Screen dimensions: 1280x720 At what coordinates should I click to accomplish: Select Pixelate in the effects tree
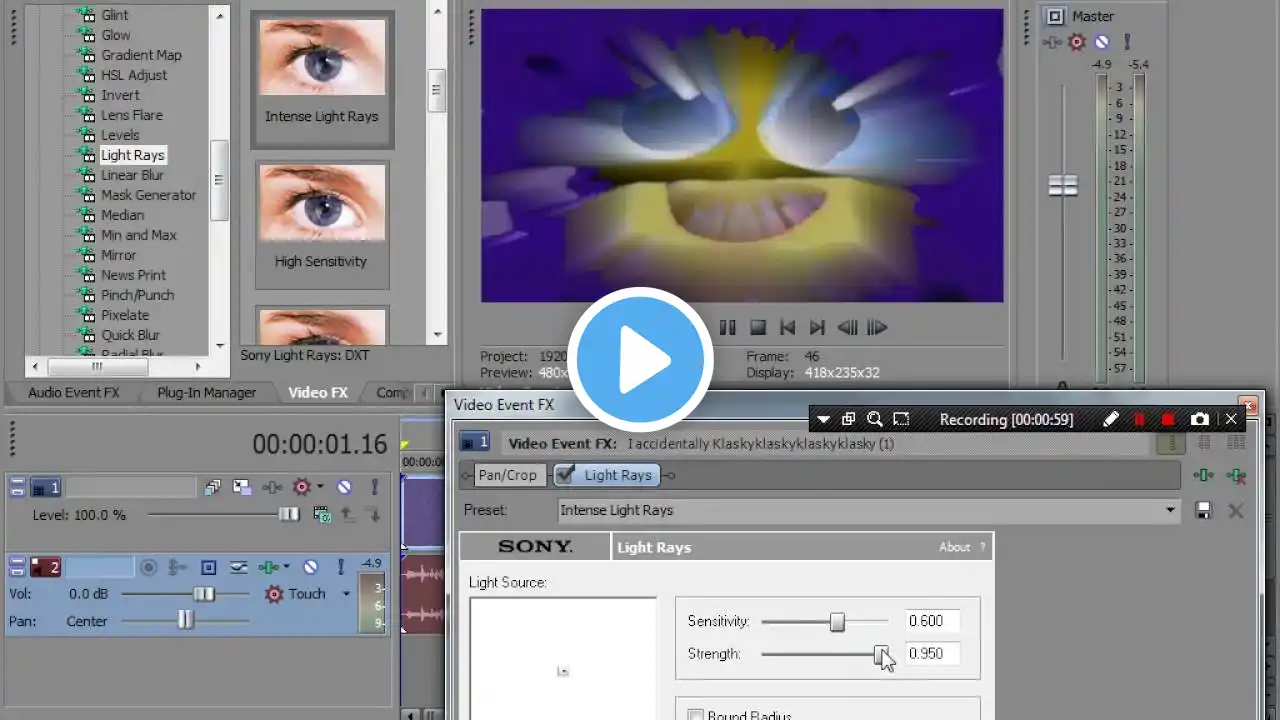coord(125,315)
